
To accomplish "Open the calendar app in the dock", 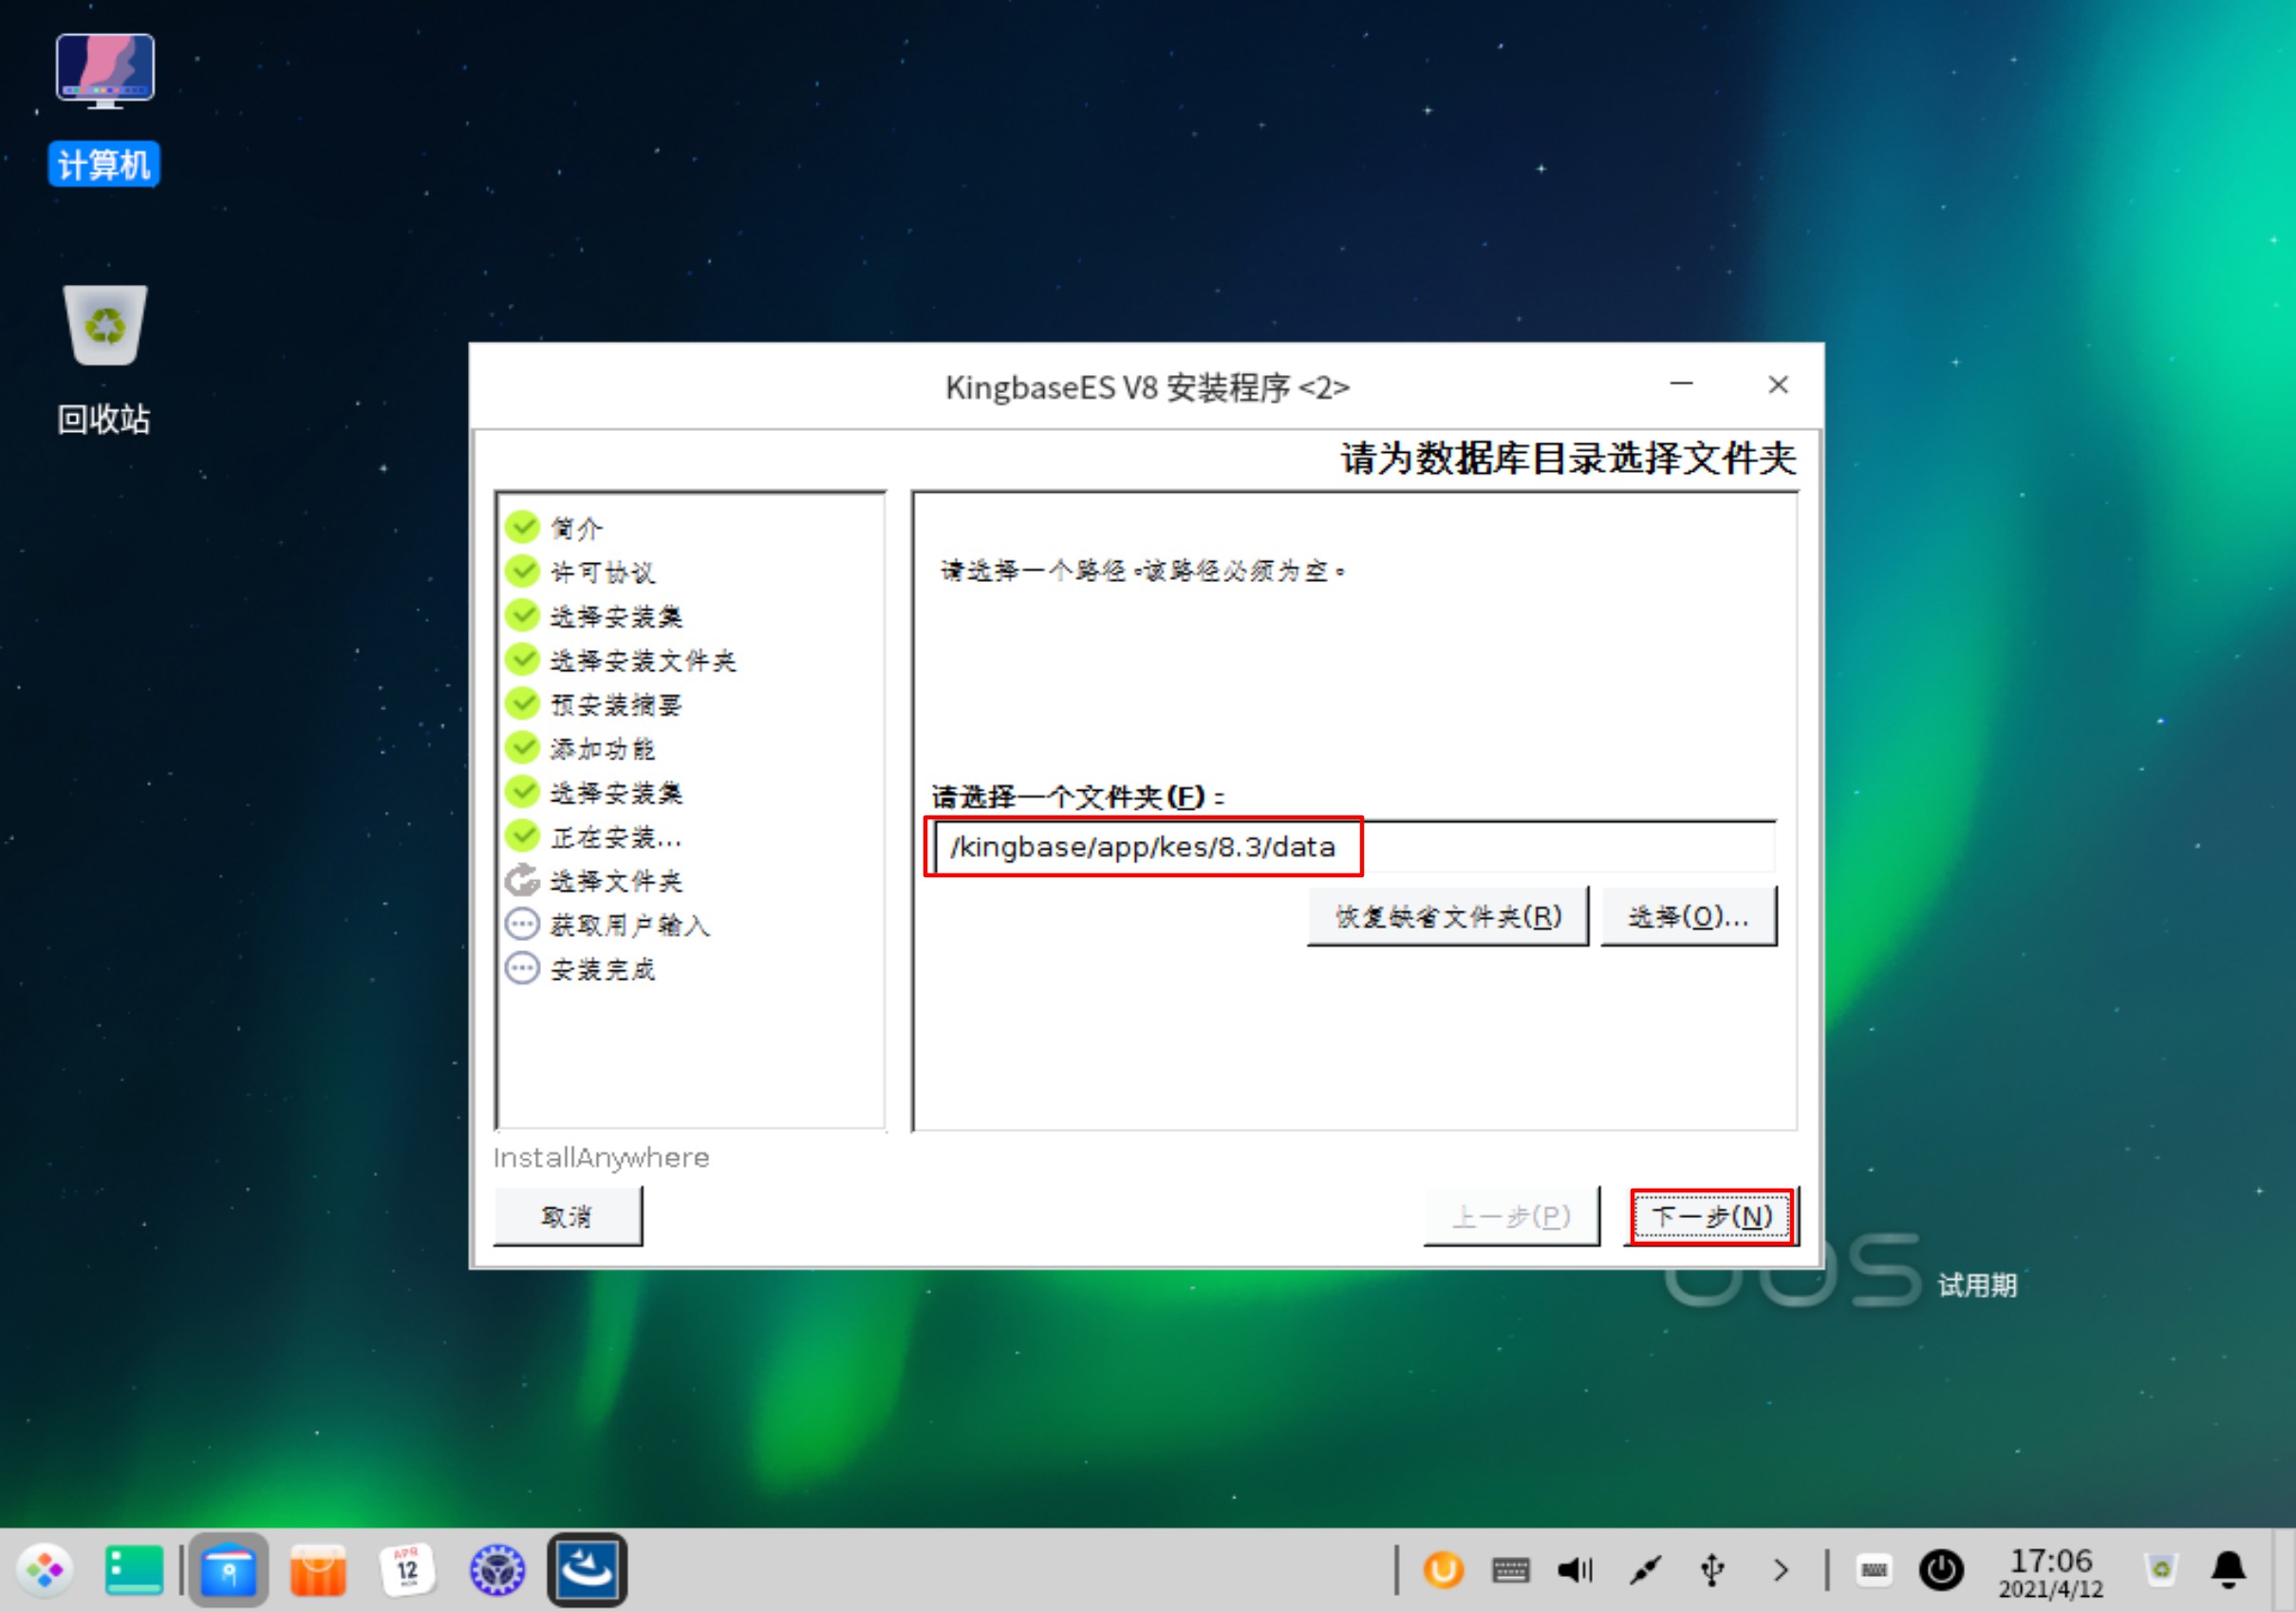I will point(407,1570).
